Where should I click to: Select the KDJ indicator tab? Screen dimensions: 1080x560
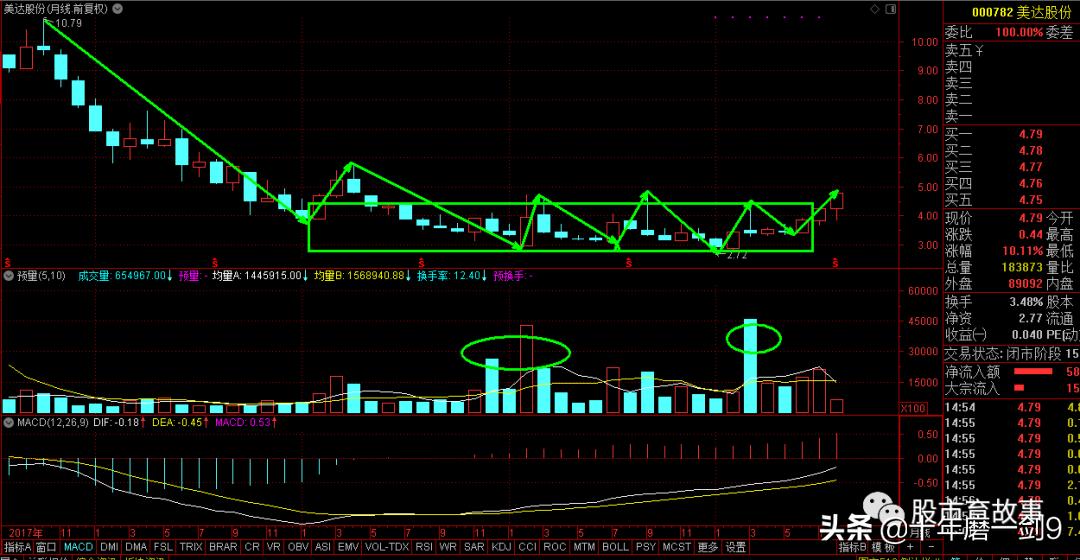pyautogui.click(x=501, y=547)
